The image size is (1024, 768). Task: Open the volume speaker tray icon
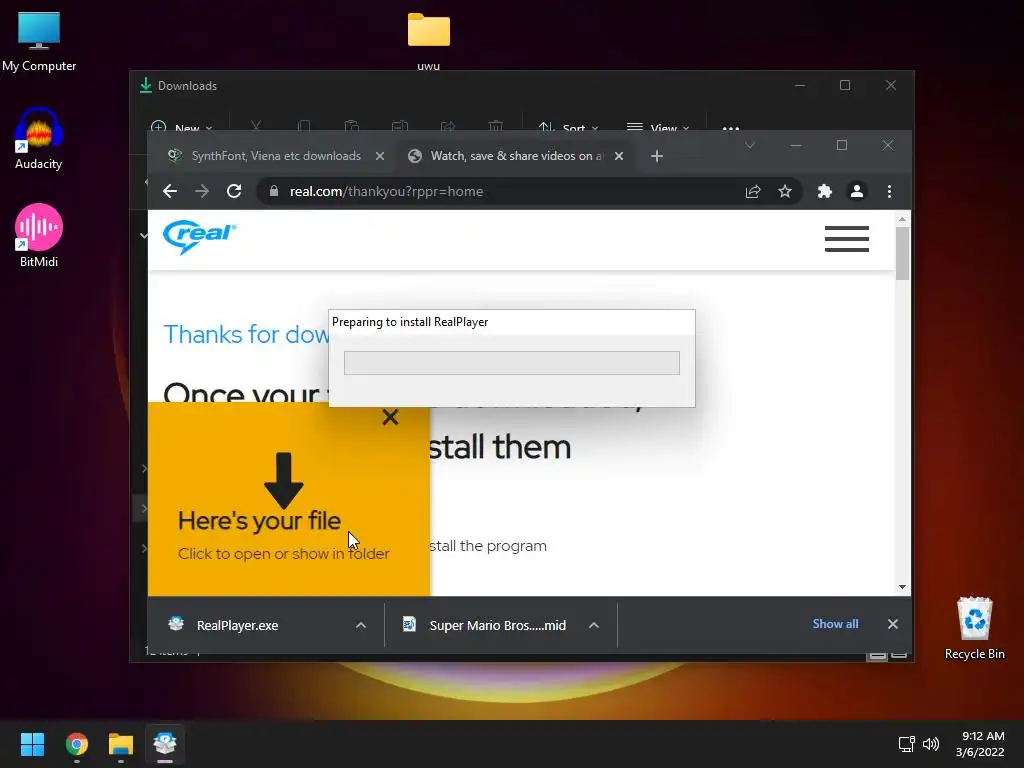tap(931, 744)
